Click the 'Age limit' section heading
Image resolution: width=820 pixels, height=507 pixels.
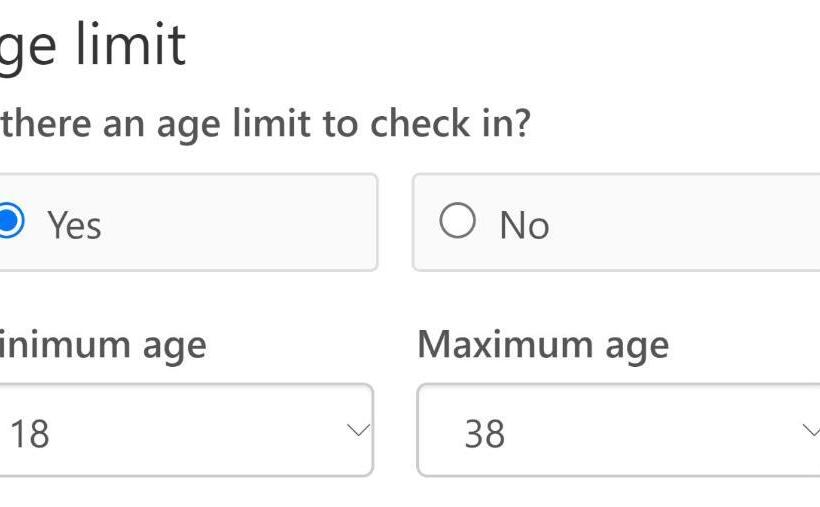93,43
